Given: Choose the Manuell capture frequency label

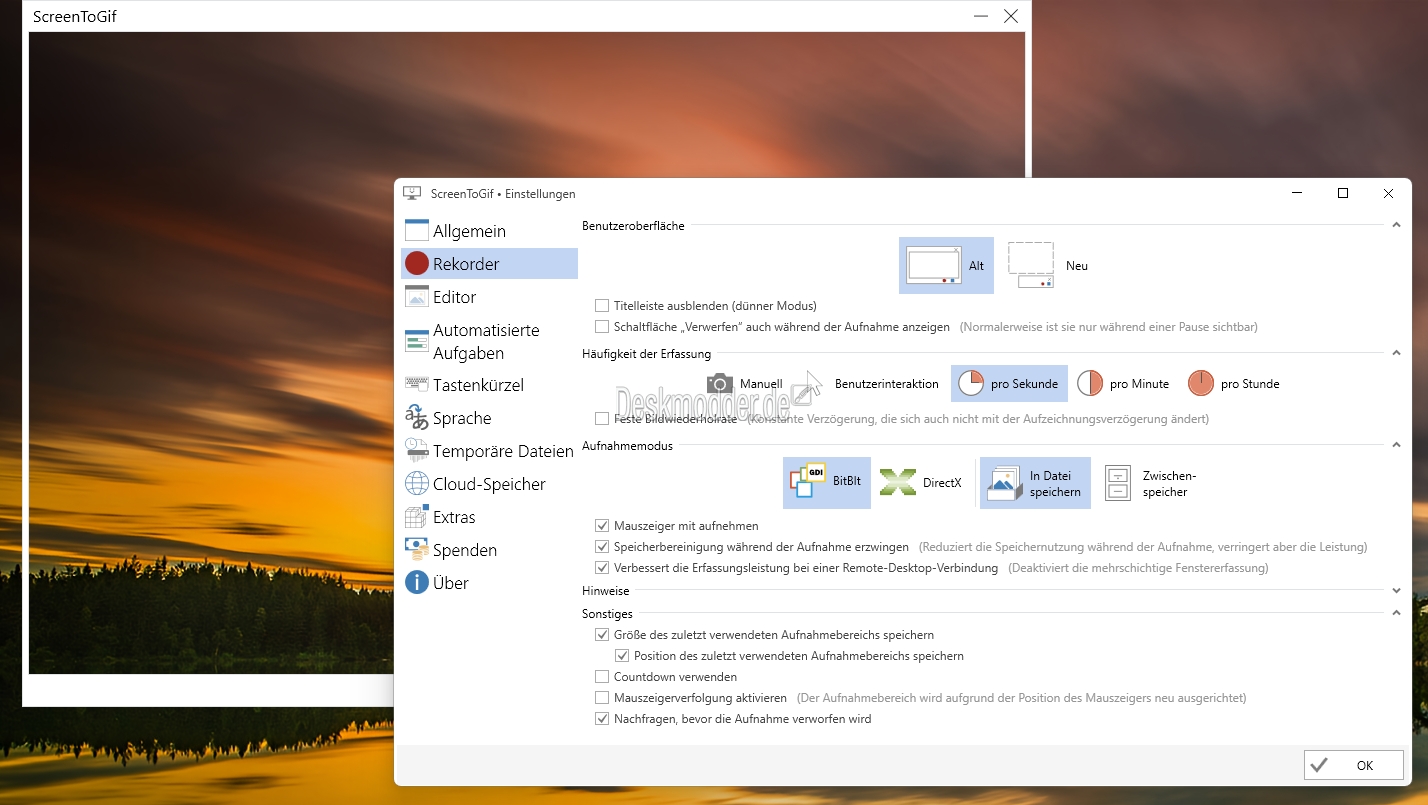Looking at the screenshot, I should [761, 384].
